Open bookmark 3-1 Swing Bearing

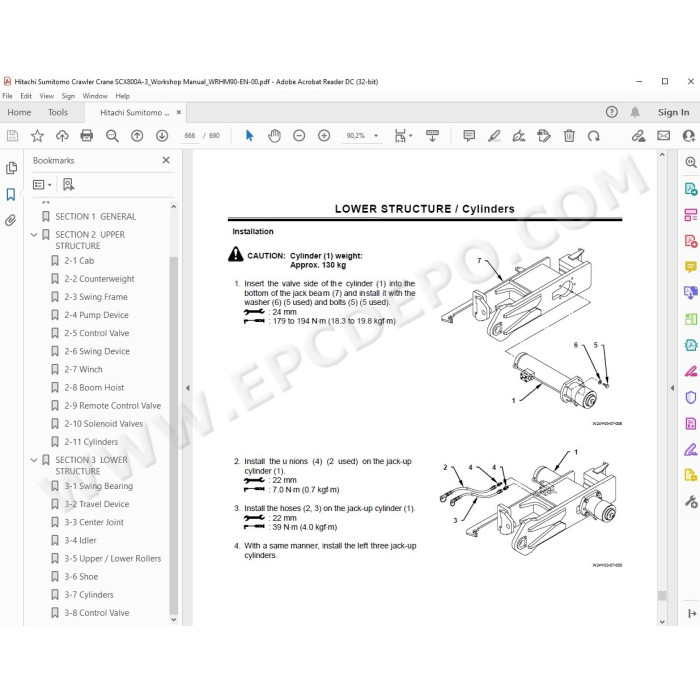(99, 486)
